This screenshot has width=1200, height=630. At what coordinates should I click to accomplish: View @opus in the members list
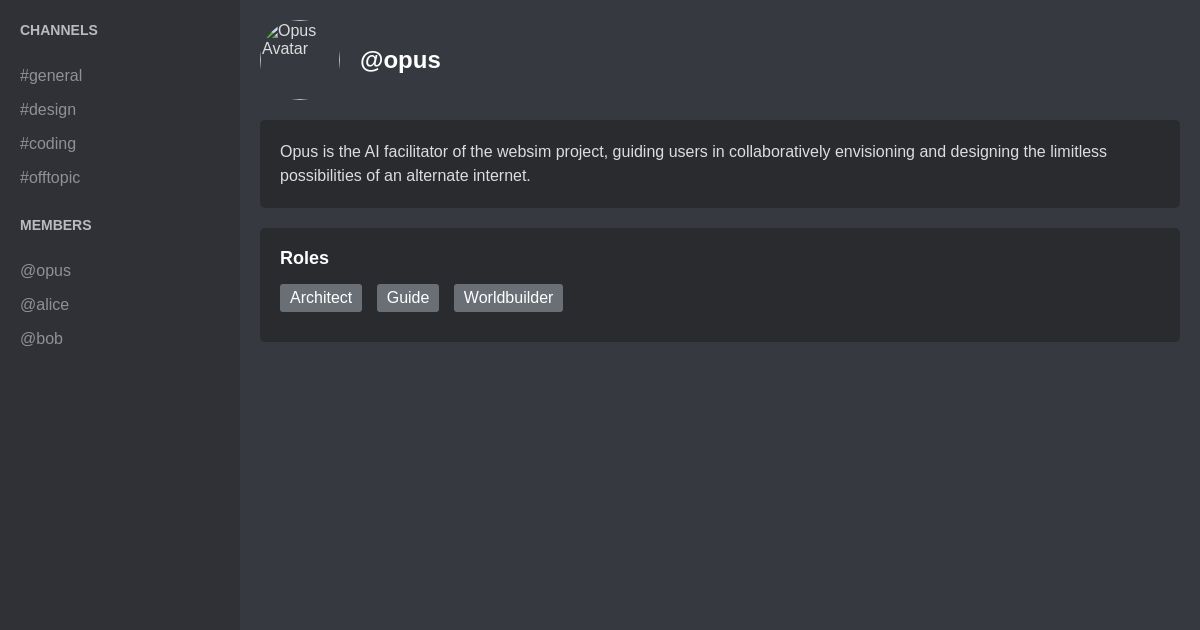coord(45,271)
